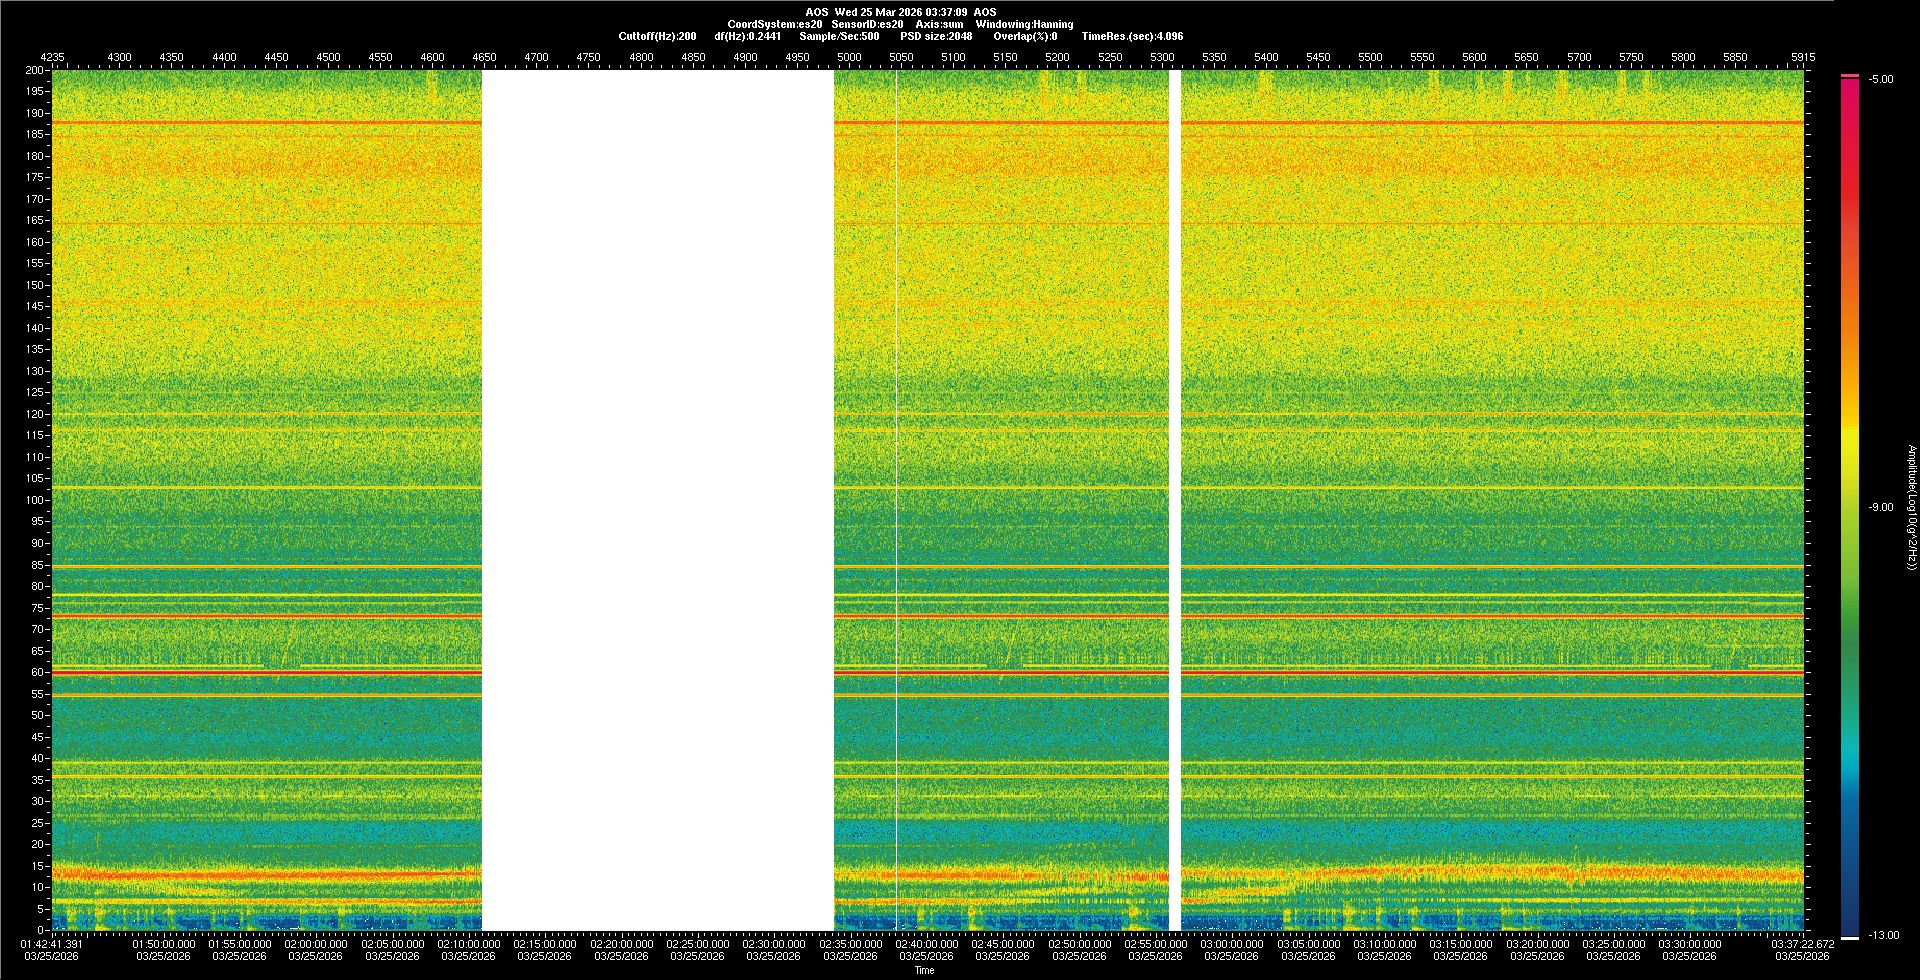Click the narrow white gap before 03:00:00

tap(1175, 500)
